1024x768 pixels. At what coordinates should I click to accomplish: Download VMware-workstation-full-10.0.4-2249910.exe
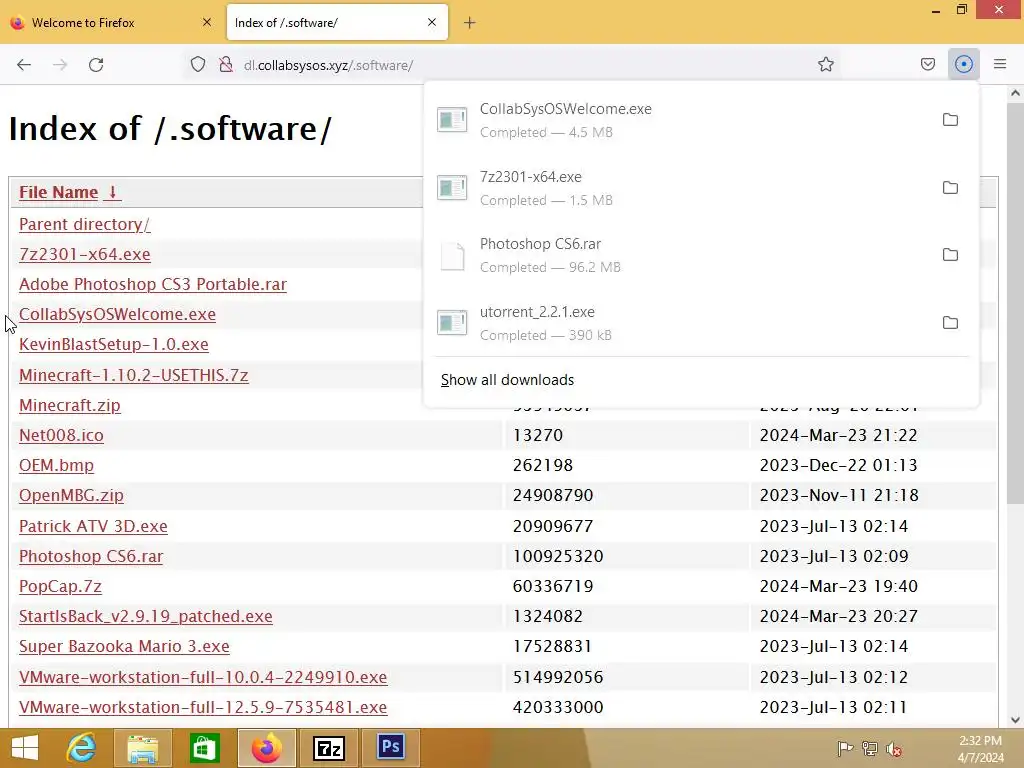203,677
